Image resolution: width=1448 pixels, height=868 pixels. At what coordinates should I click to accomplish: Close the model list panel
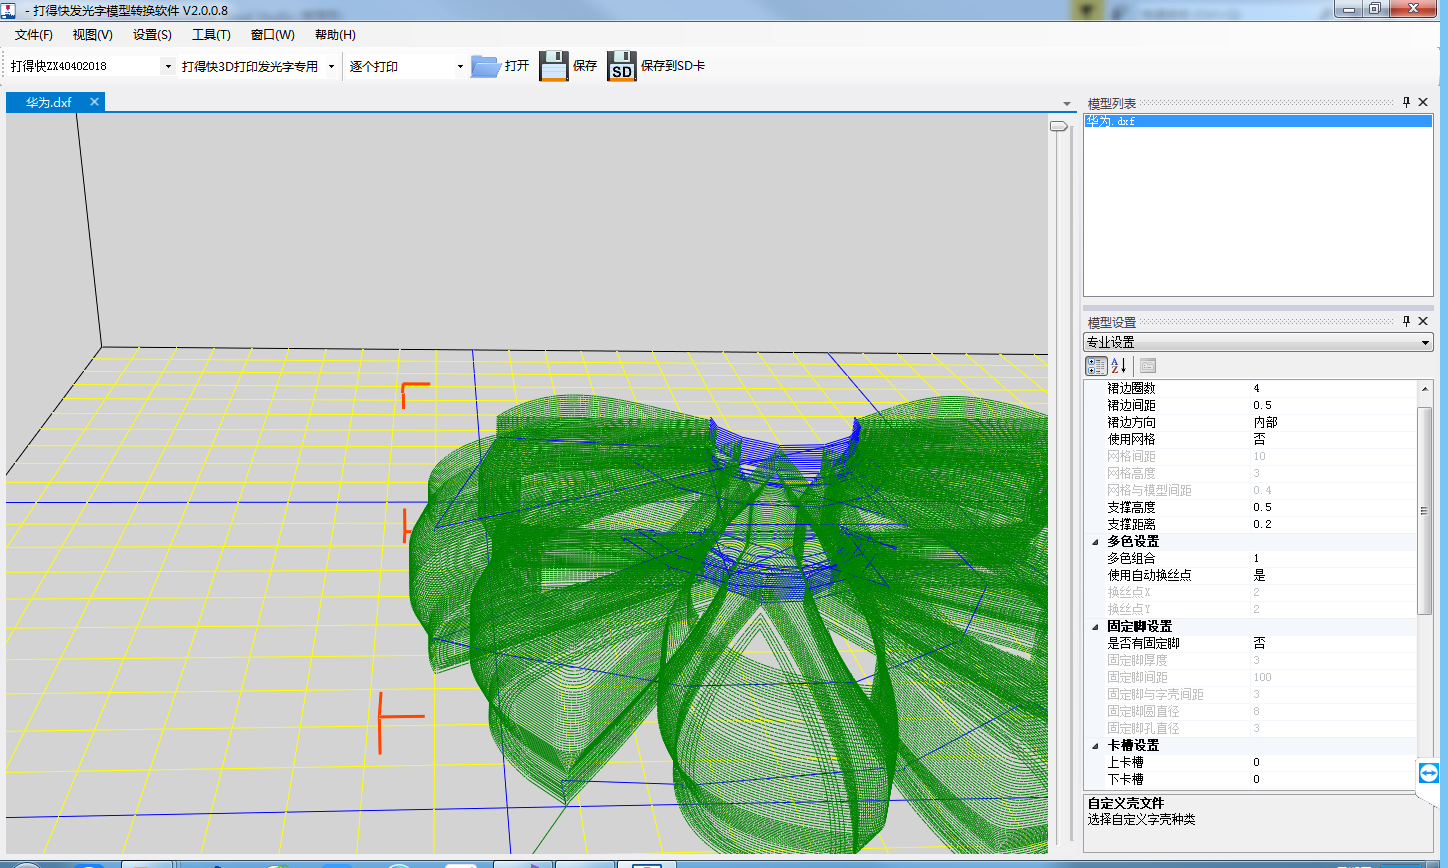pos(1423,103)
